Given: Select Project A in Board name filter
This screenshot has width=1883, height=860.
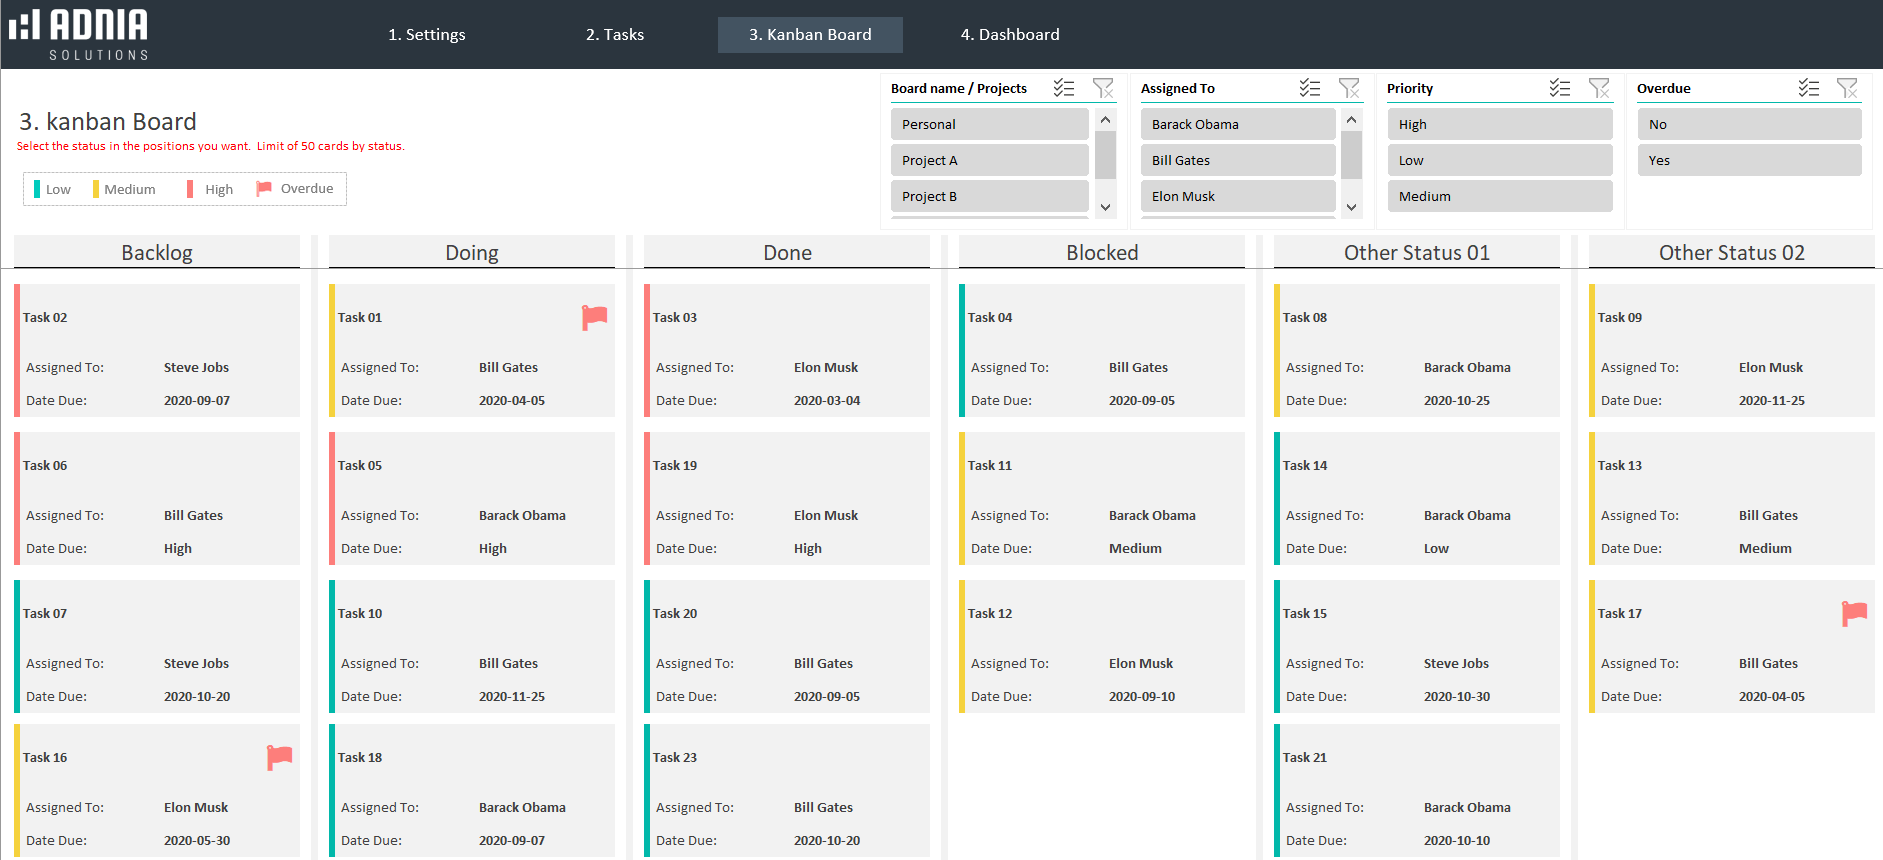Looking at the screenshot, I should coord(989,160).
